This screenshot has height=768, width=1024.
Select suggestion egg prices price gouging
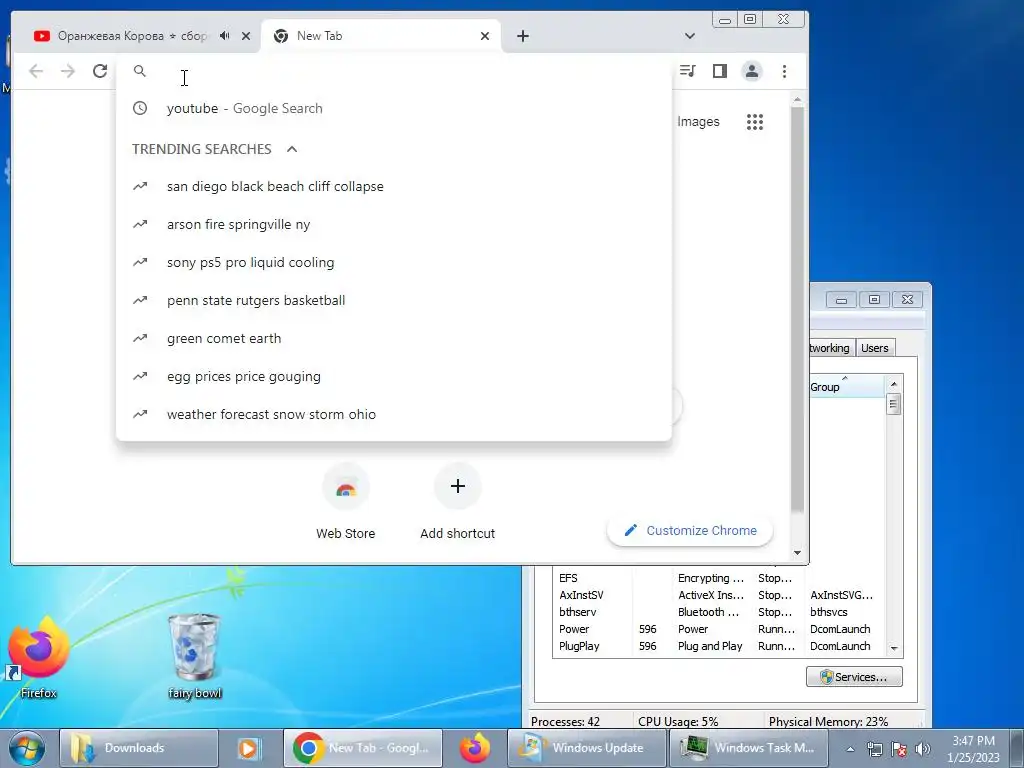point(394,376)
